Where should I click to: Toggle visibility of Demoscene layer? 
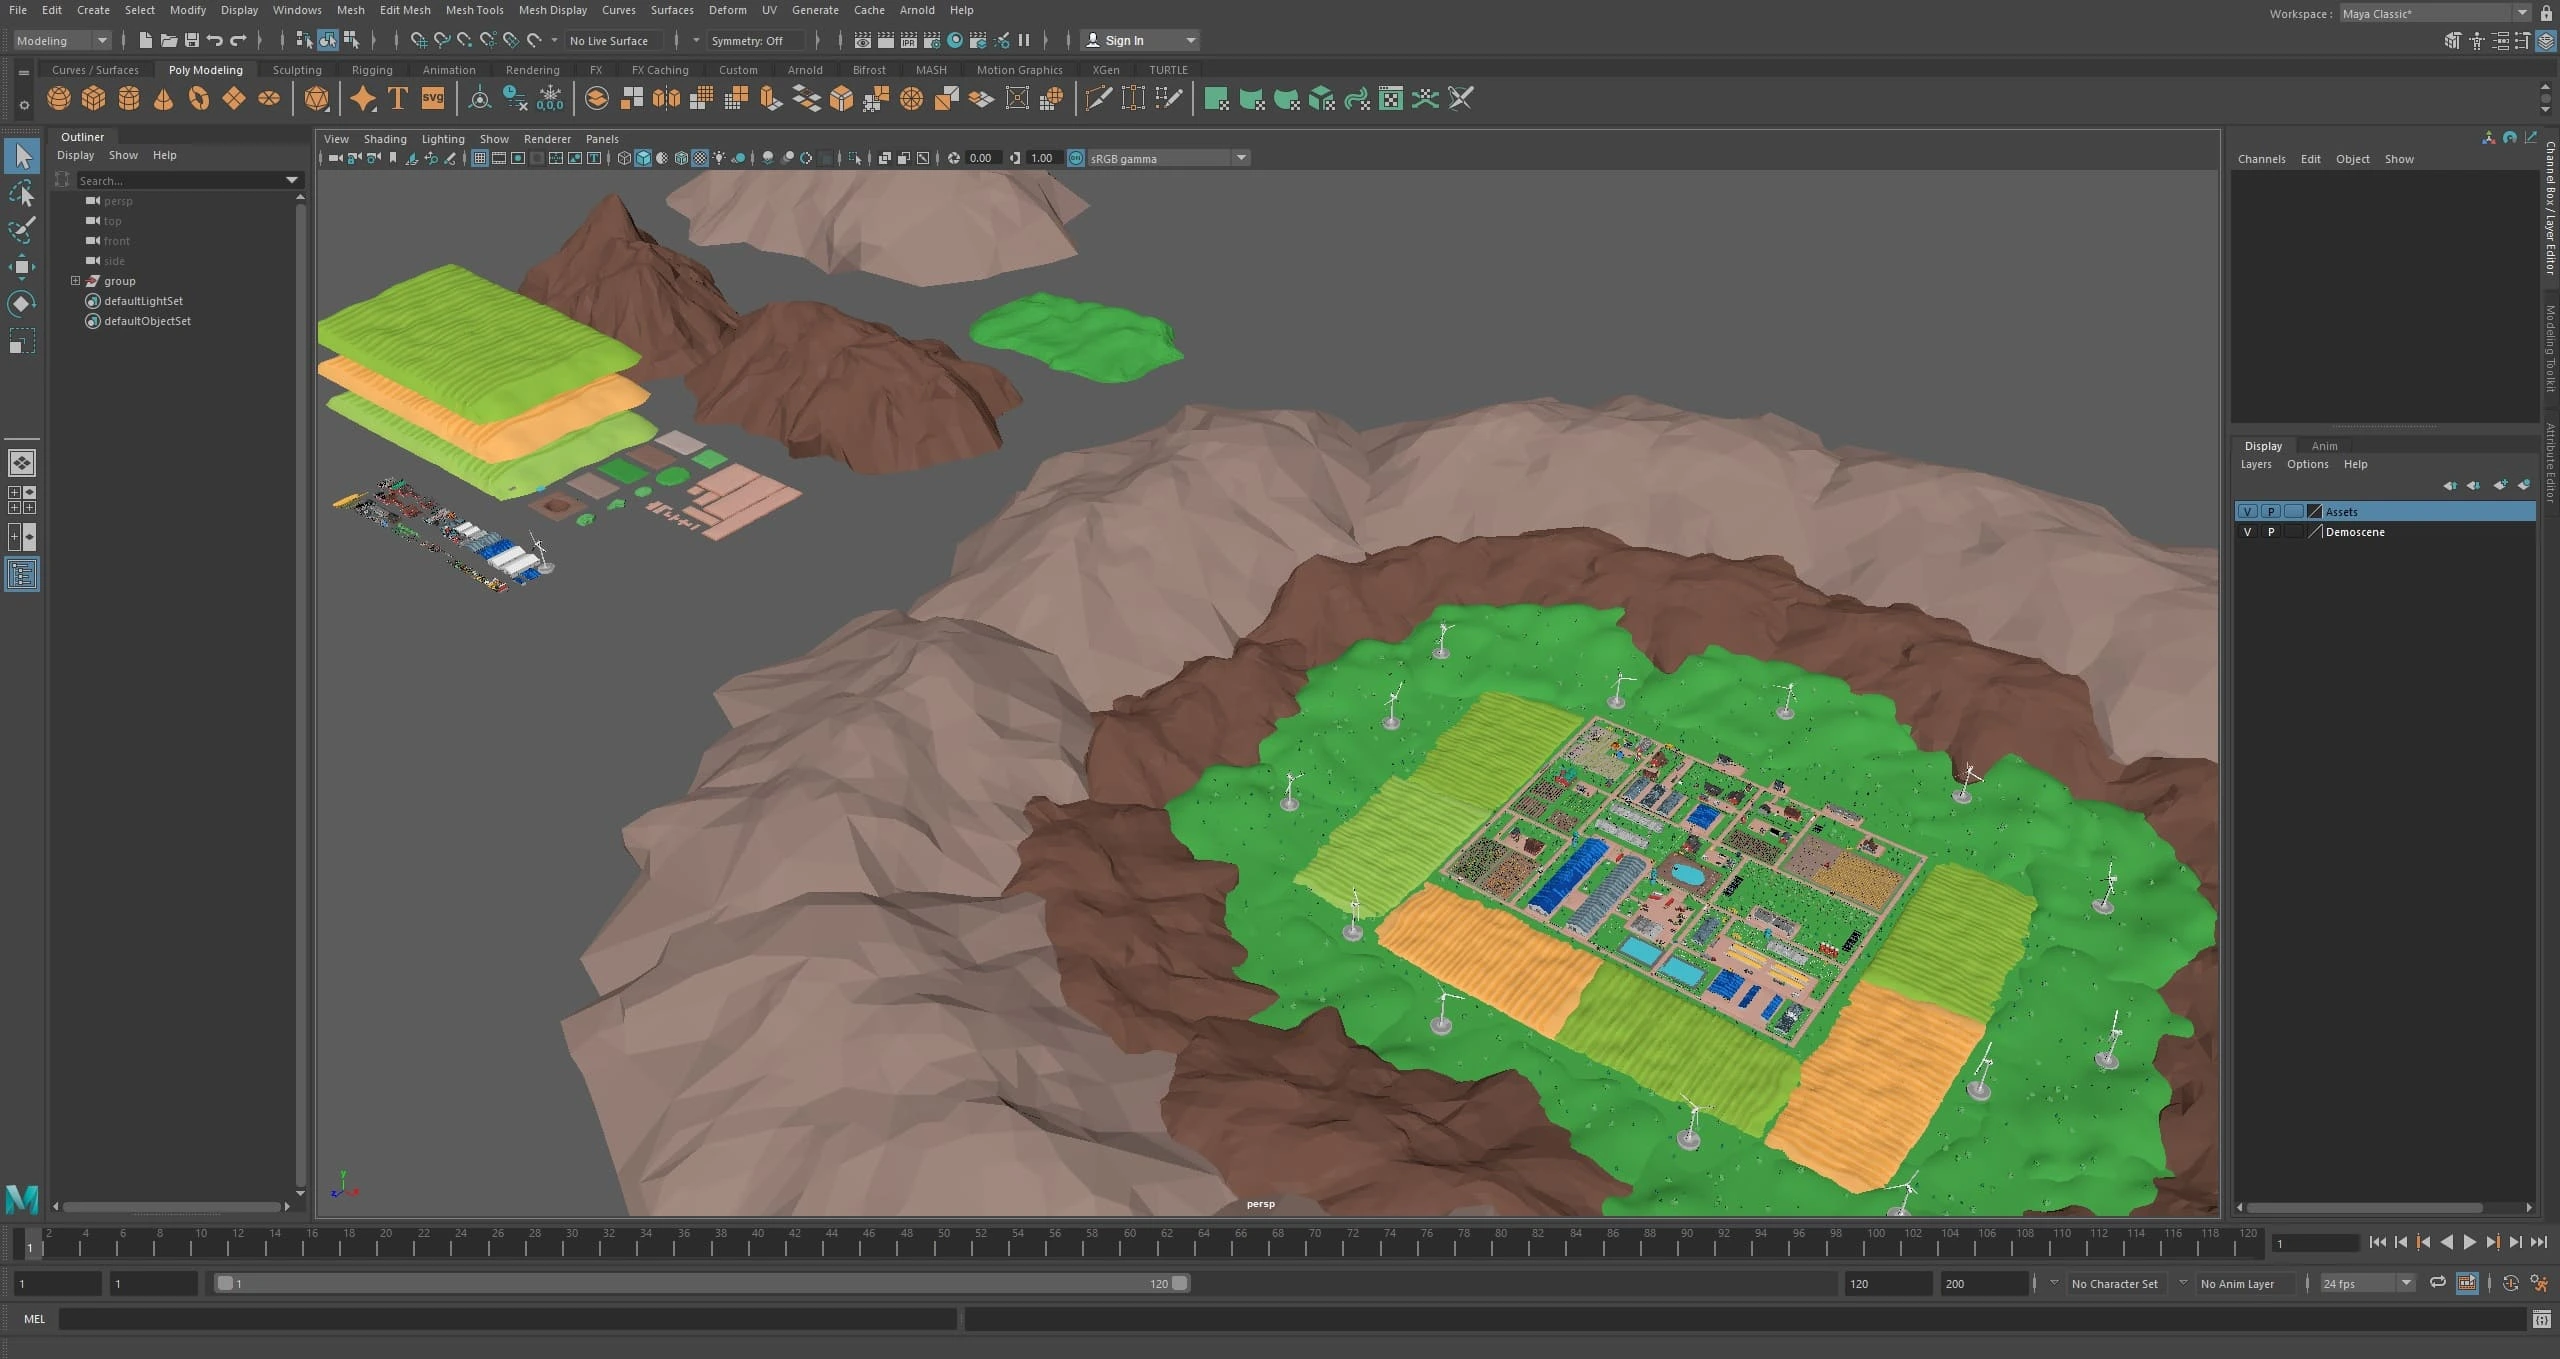pyautogui.click(x=2247, y=532)
